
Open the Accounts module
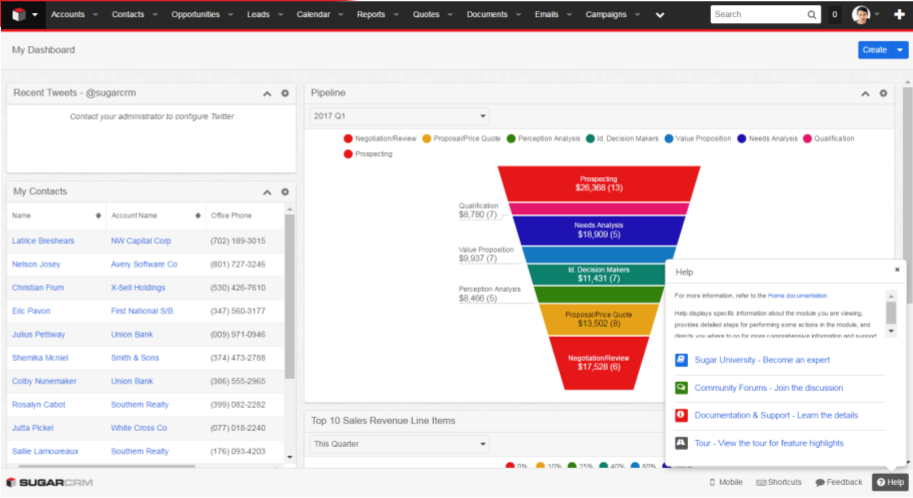pos(68,15)
